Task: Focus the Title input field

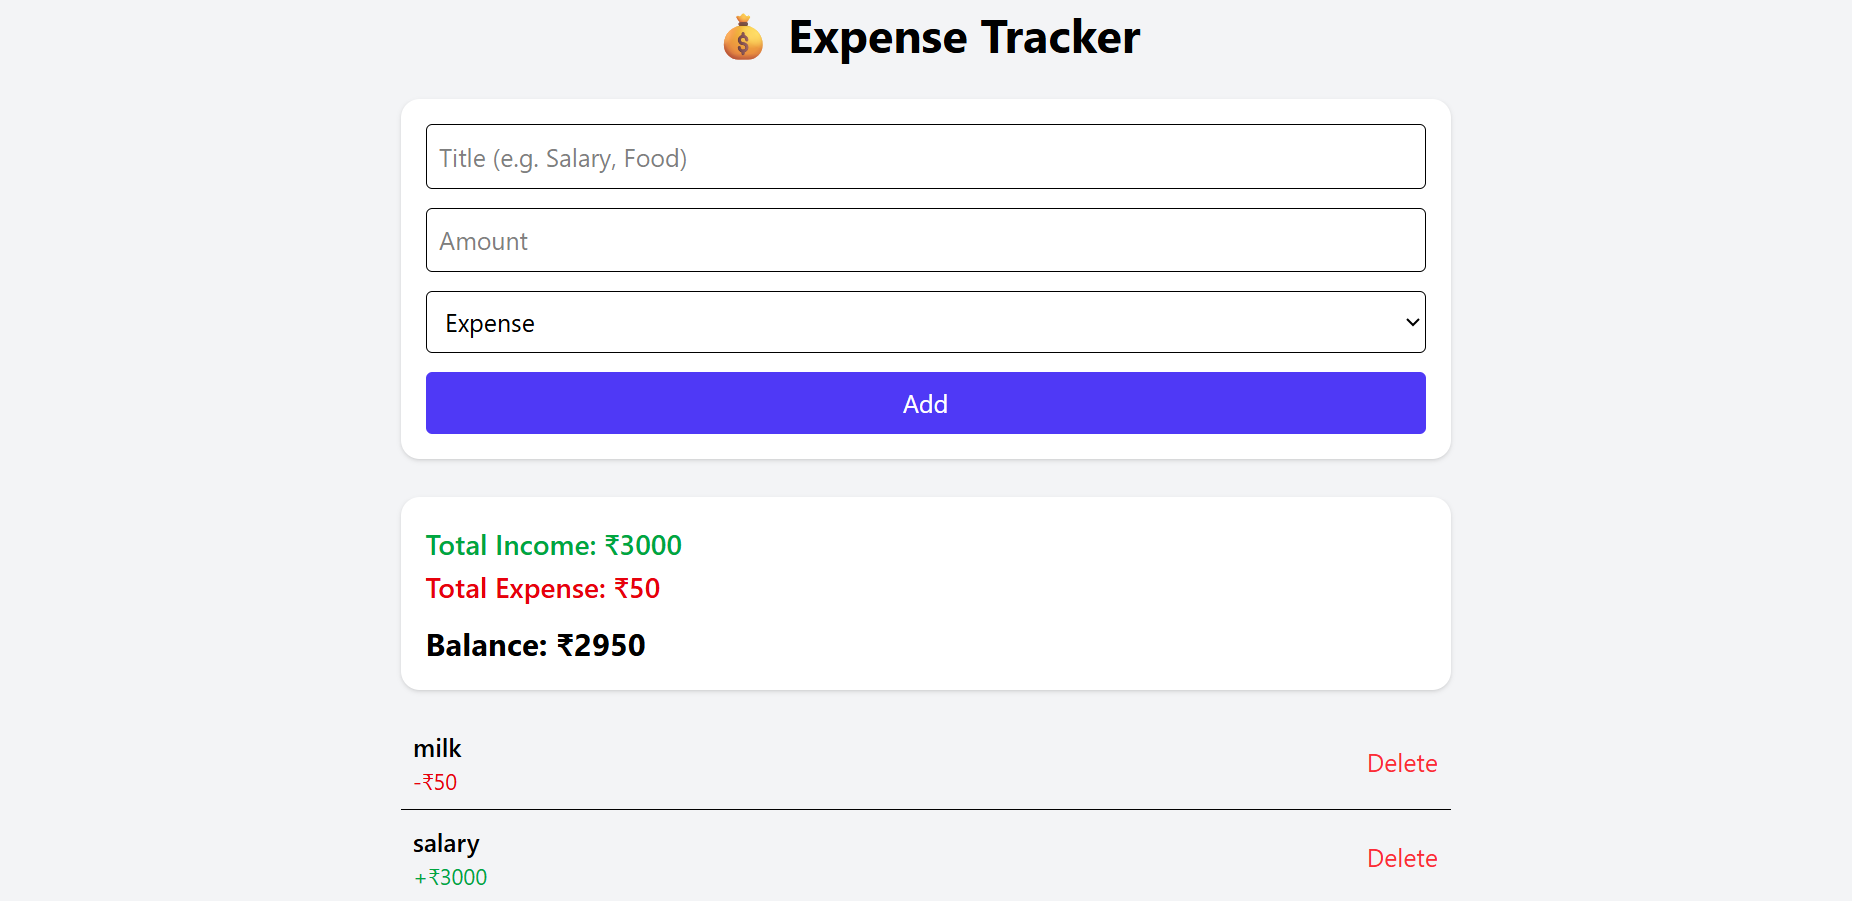Action: point(925,157)
